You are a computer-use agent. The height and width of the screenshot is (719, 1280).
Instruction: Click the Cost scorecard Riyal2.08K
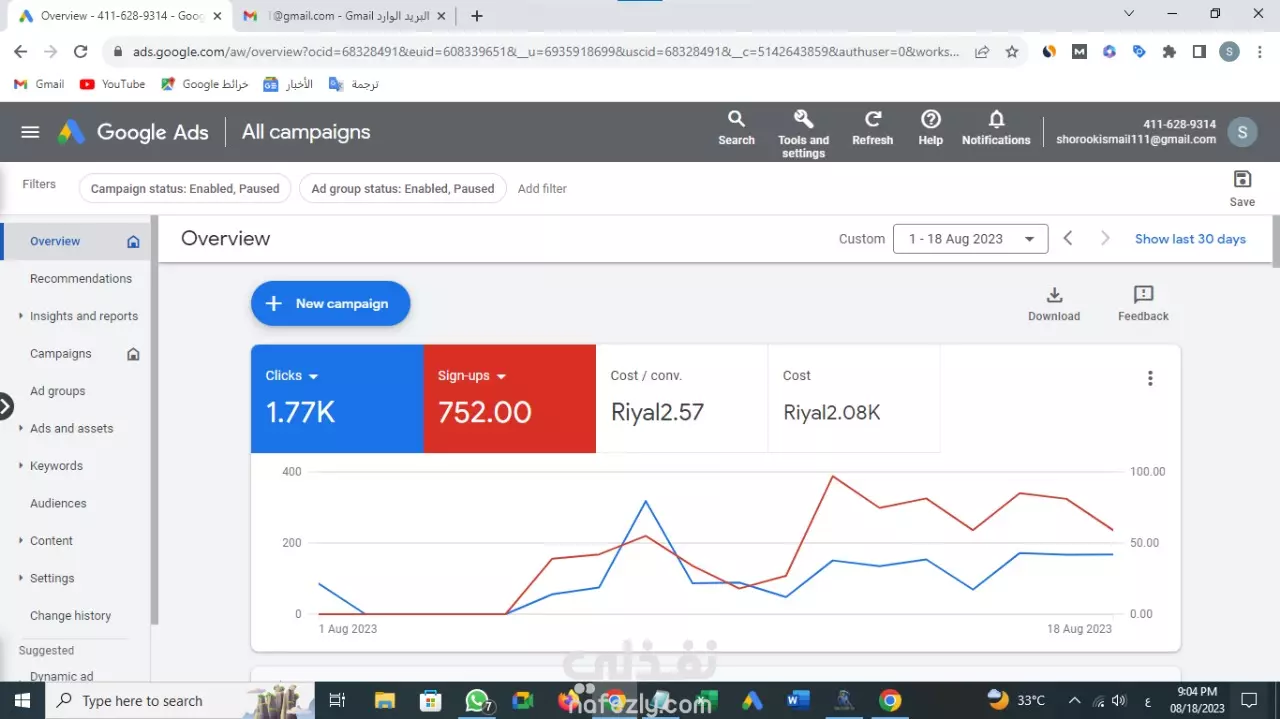click(x=854, y=398)
